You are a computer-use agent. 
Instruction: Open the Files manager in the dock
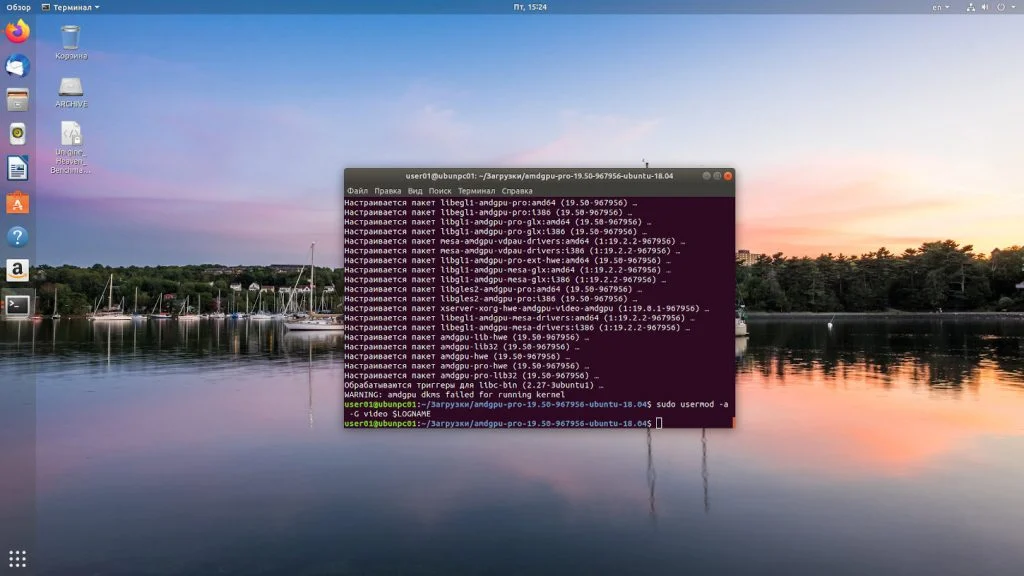point(18,99)
